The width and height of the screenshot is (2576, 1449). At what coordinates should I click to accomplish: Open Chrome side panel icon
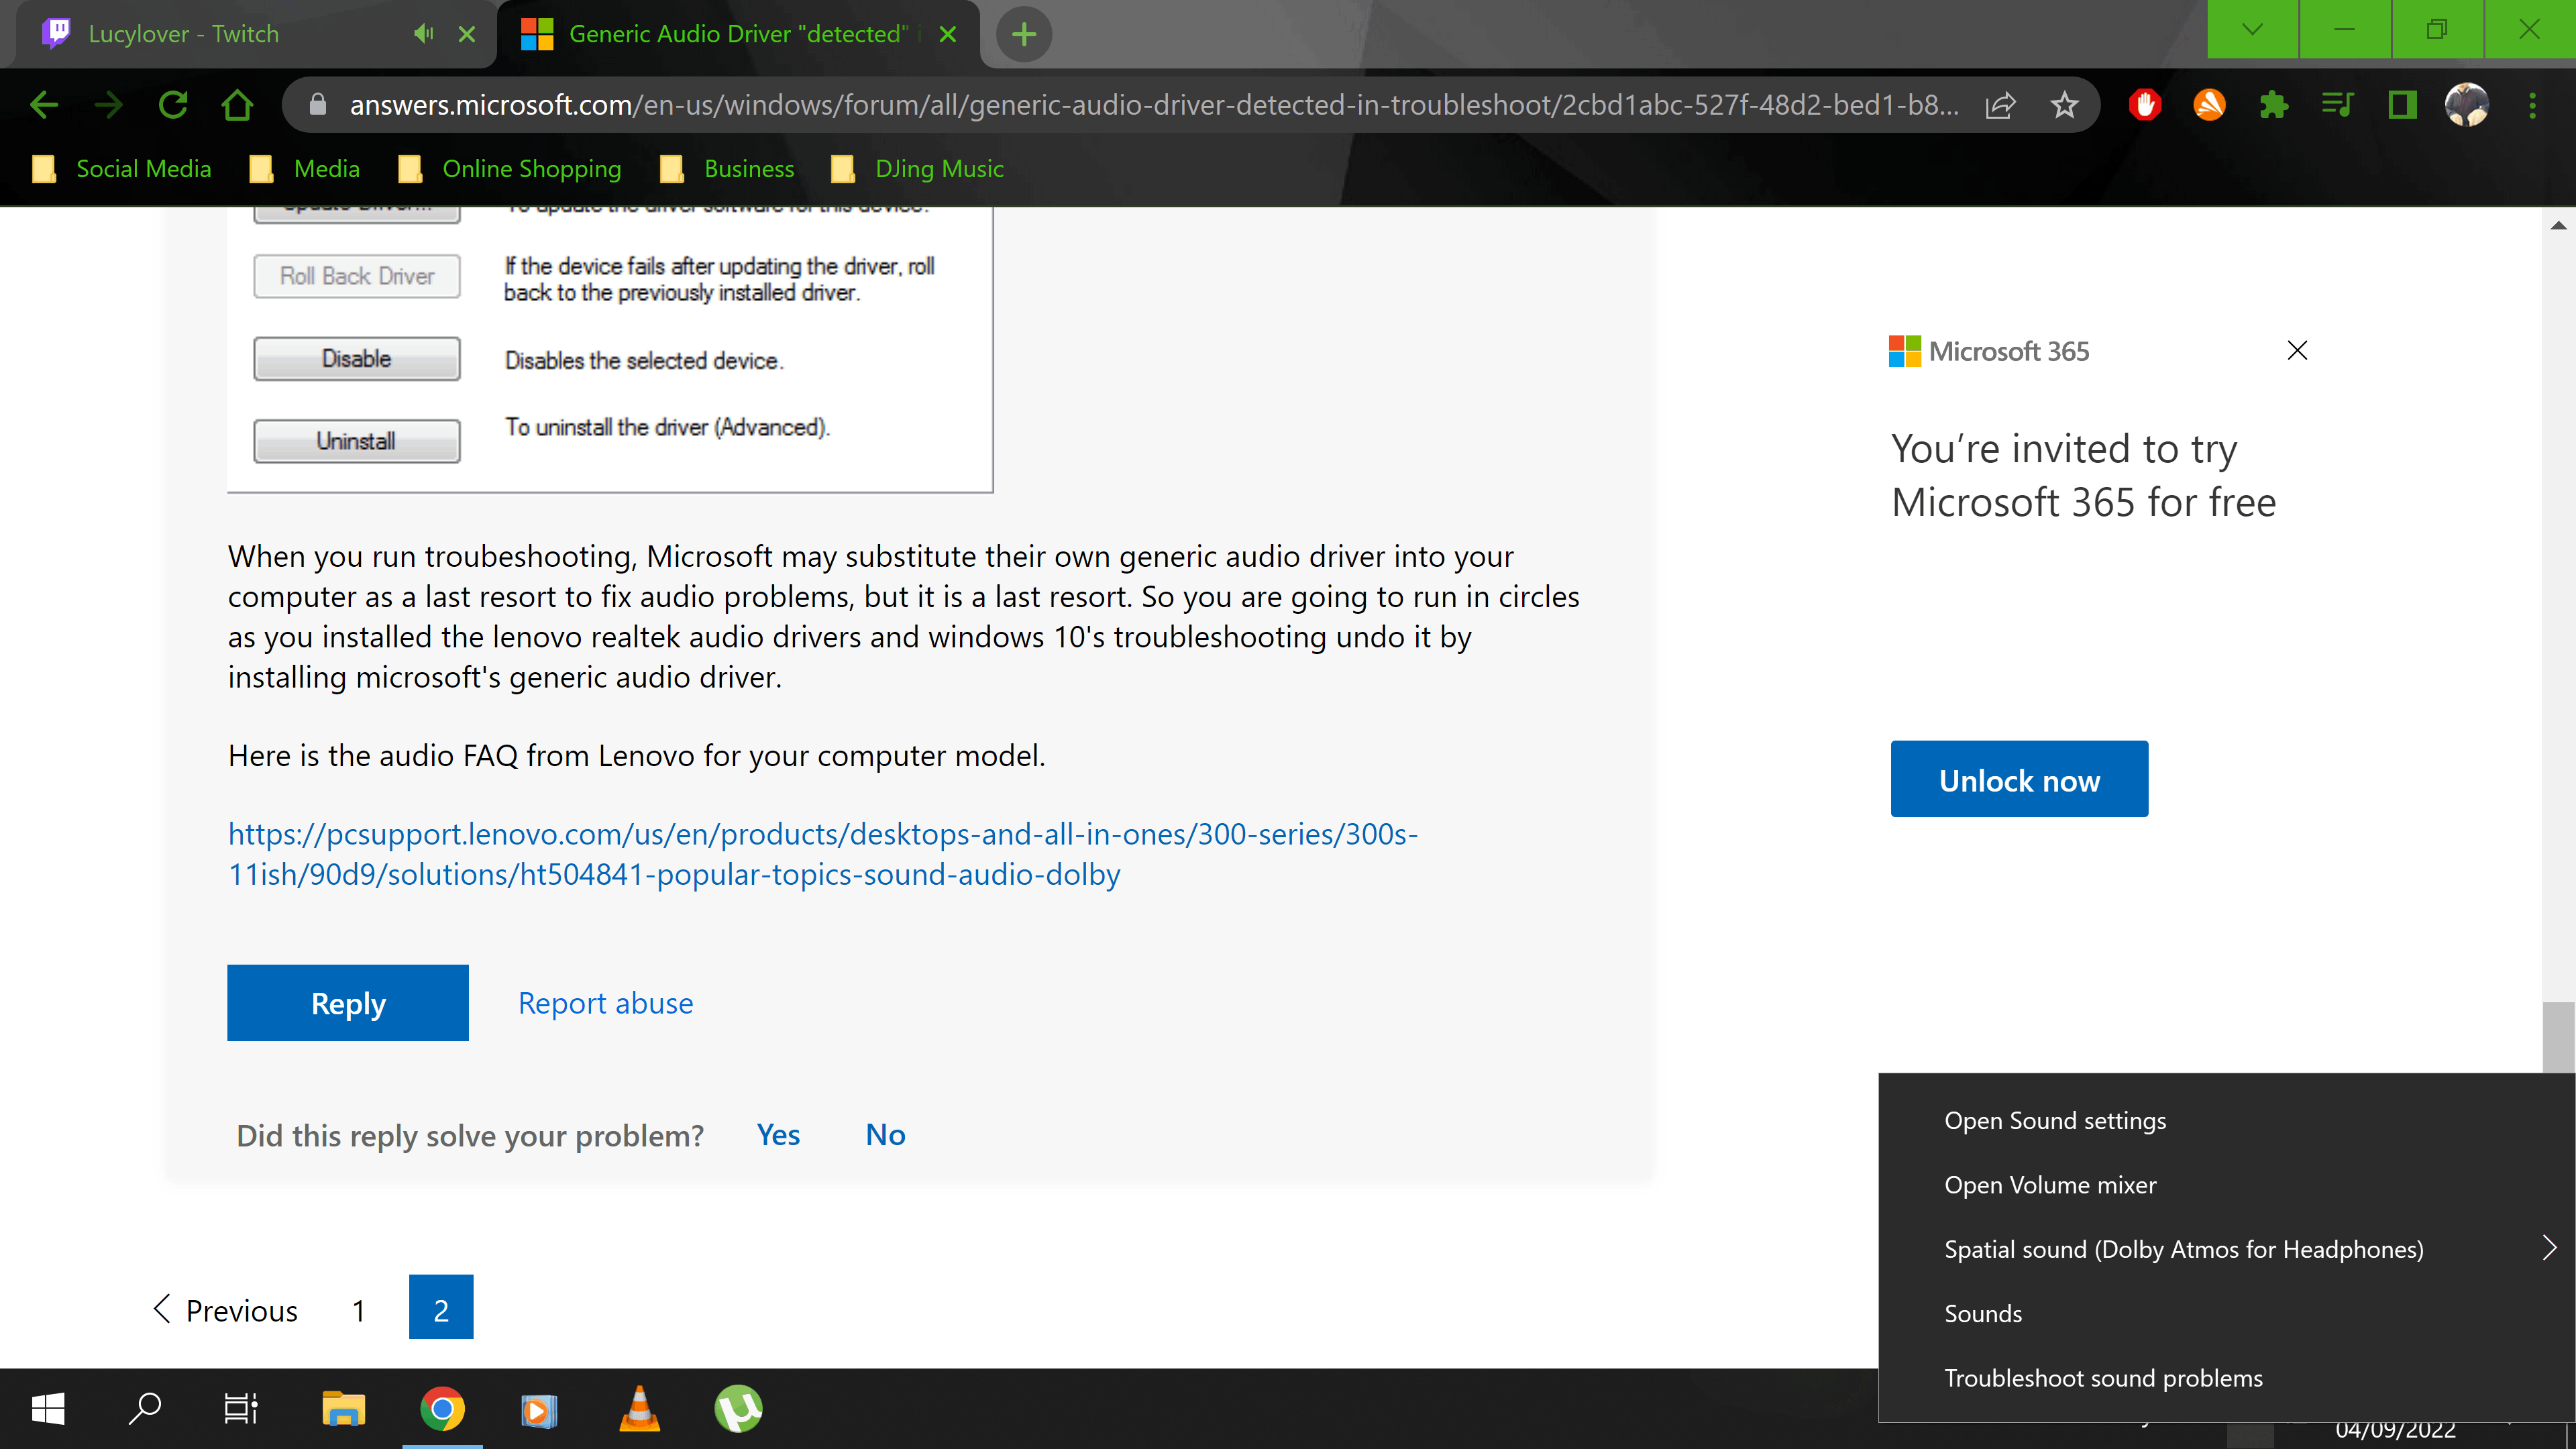(x=2402, y=105)
